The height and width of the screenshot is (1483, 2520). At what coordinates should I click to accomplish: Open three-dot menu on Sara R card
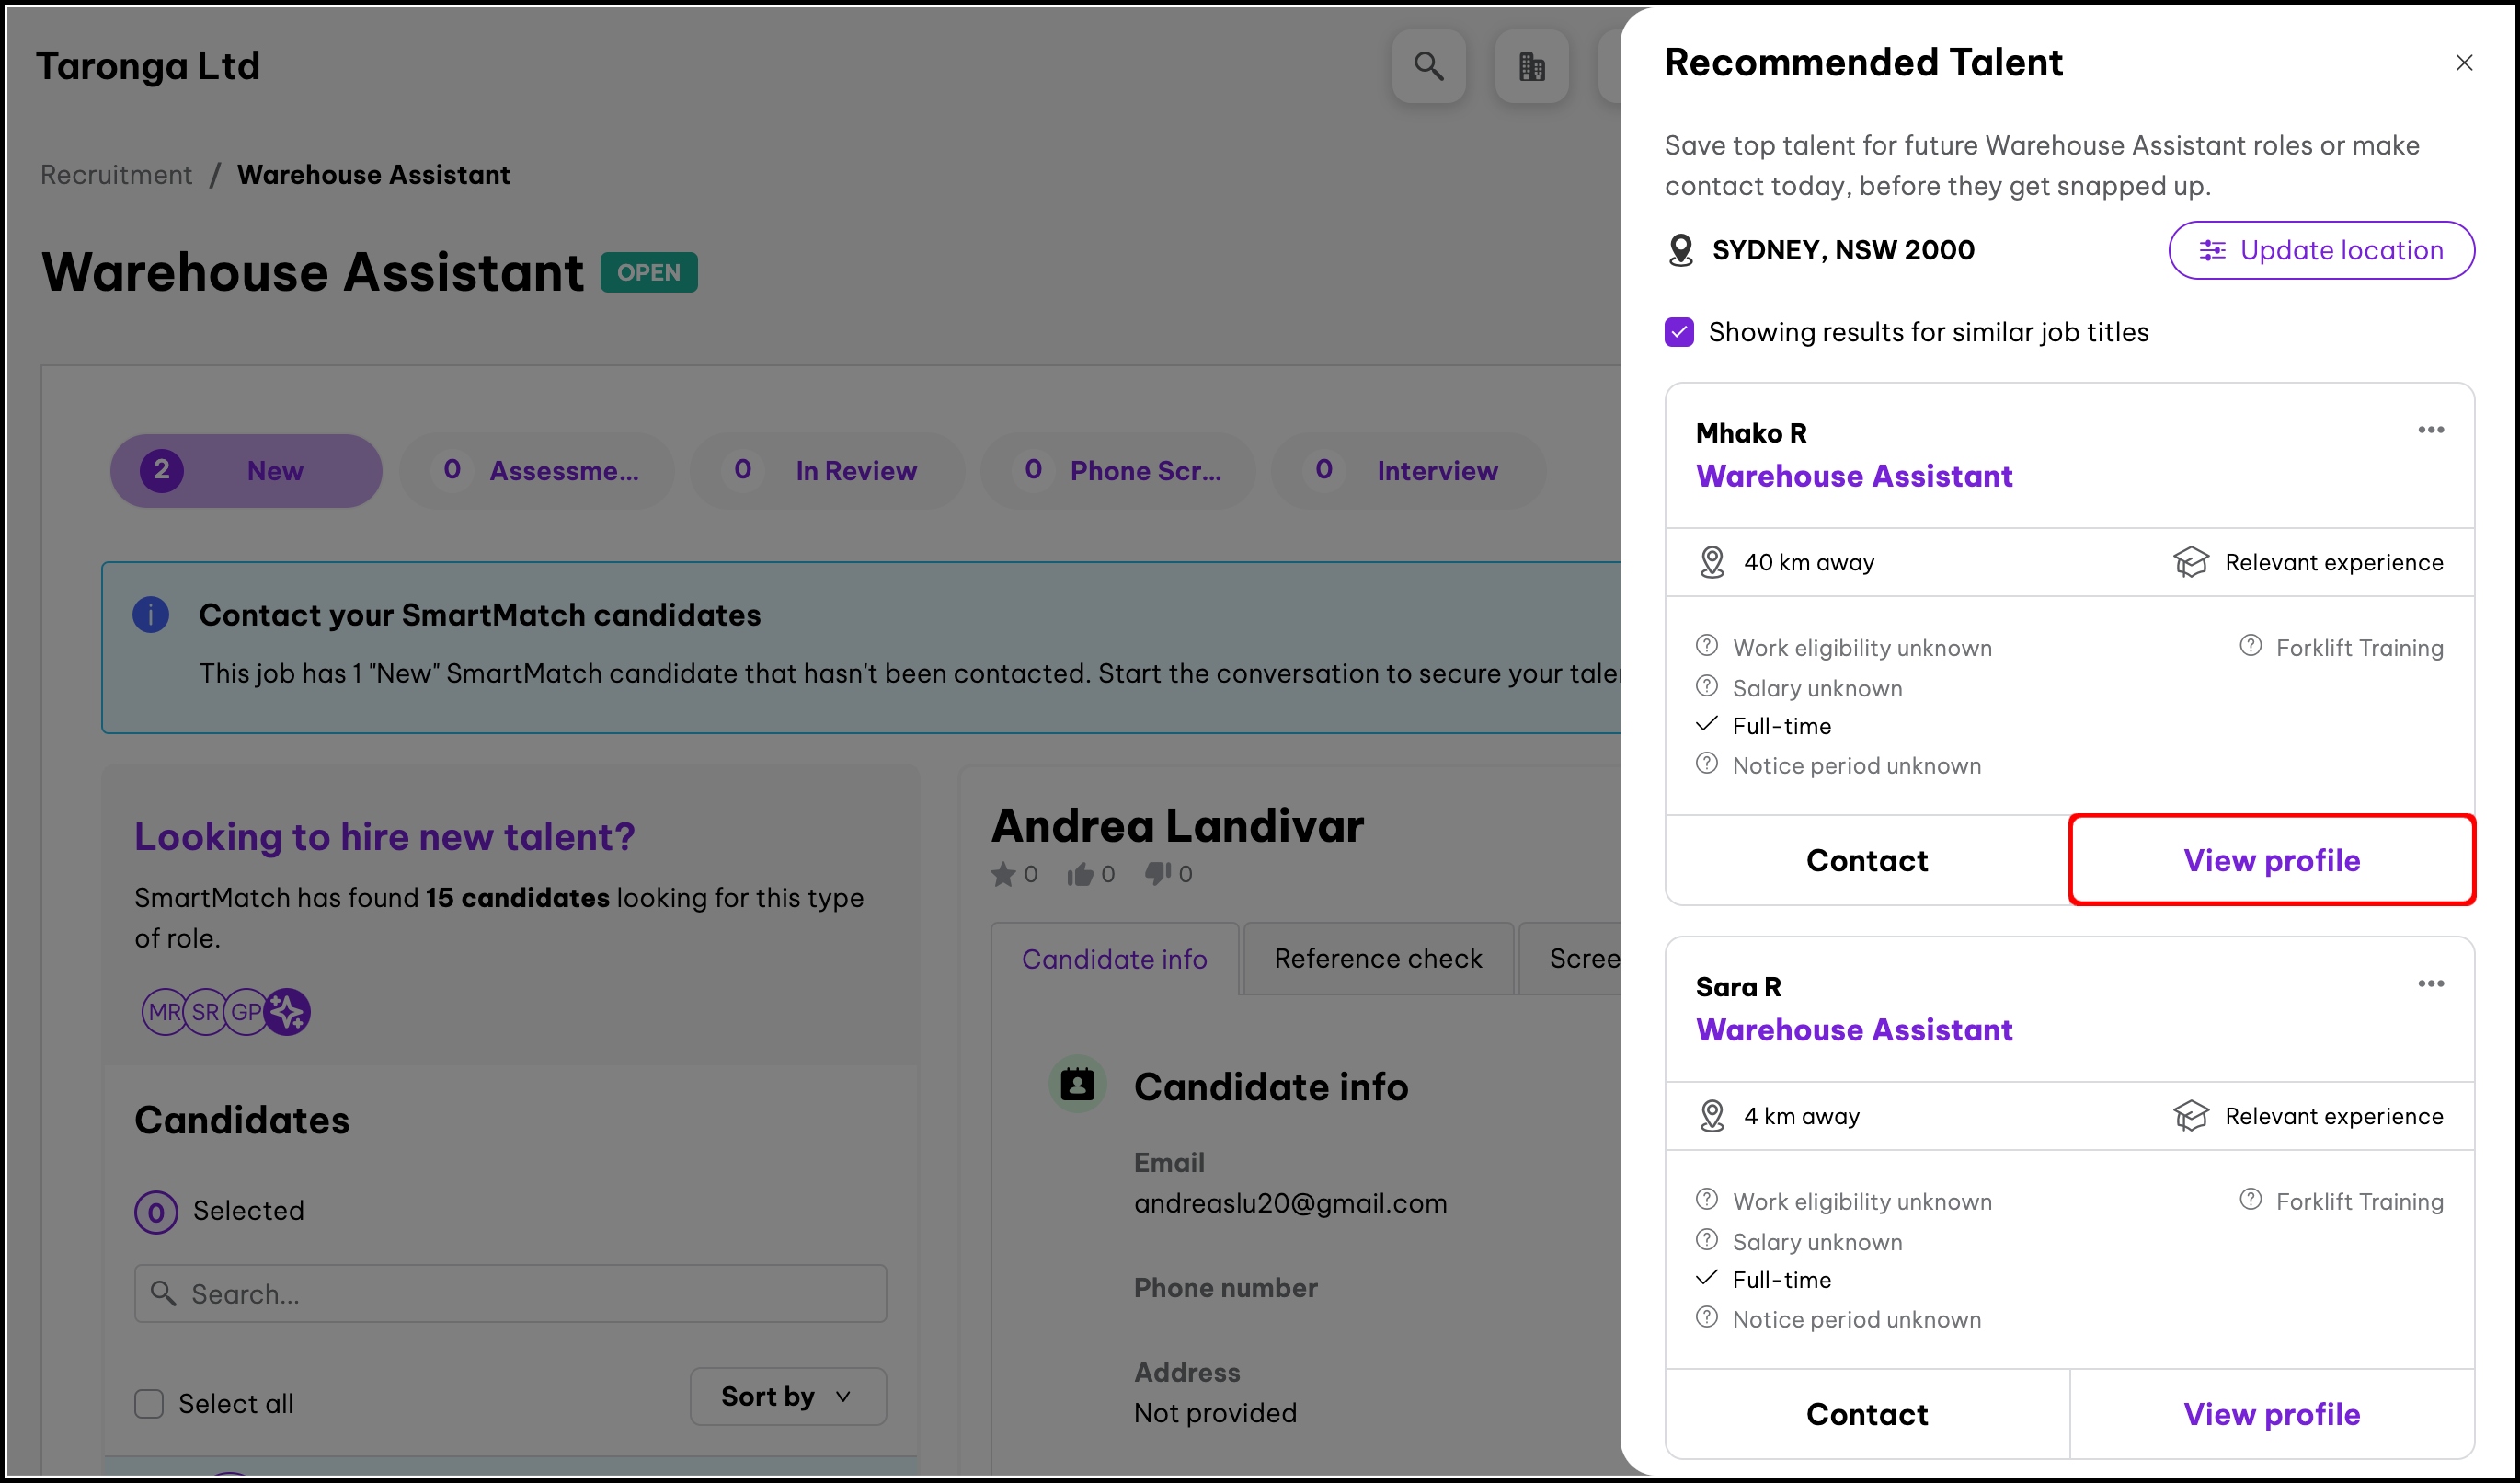[2430, 984]
